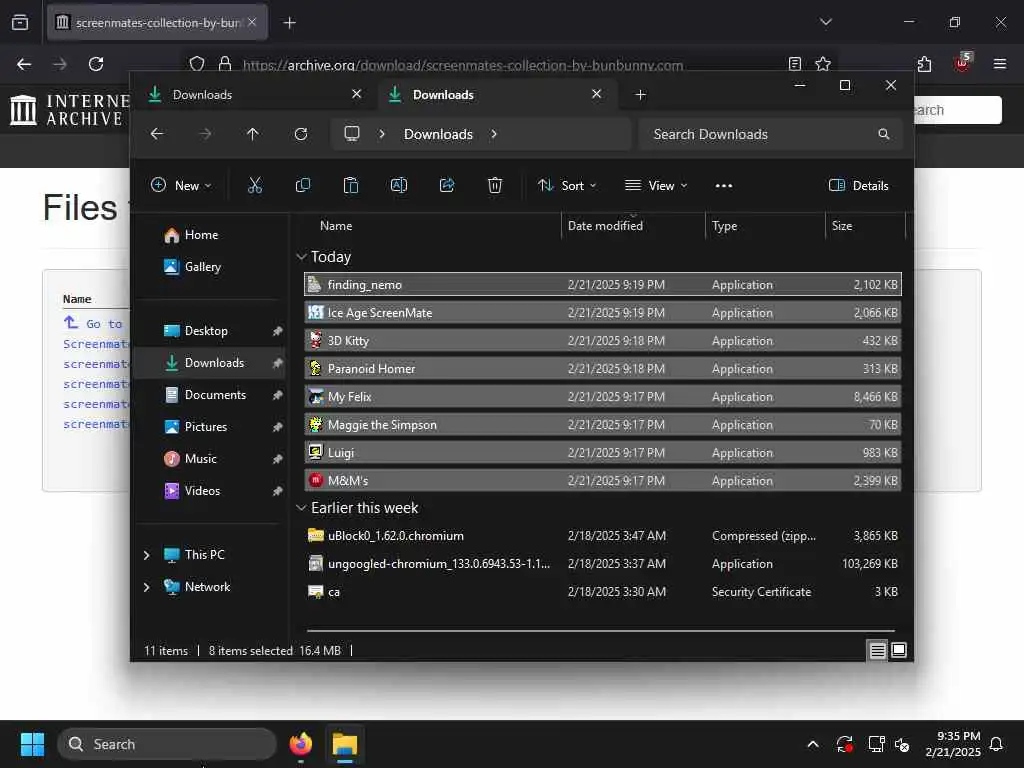Click the Share icon in Explorer toolbar

click(x=447, y=185)
